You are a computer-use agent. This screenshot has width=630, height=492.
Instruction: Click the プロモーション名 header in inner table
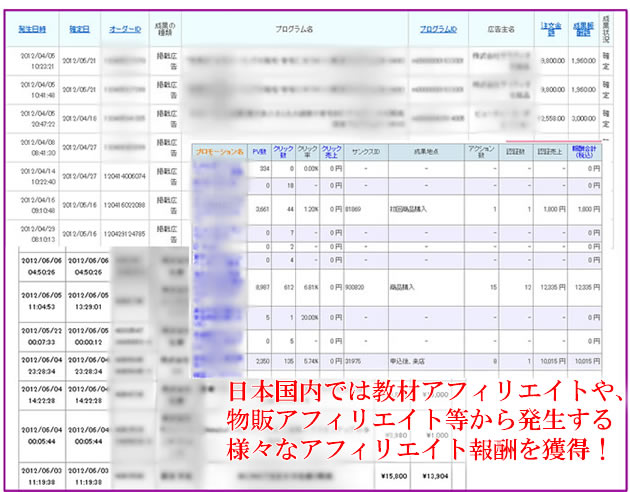[219, 152]
